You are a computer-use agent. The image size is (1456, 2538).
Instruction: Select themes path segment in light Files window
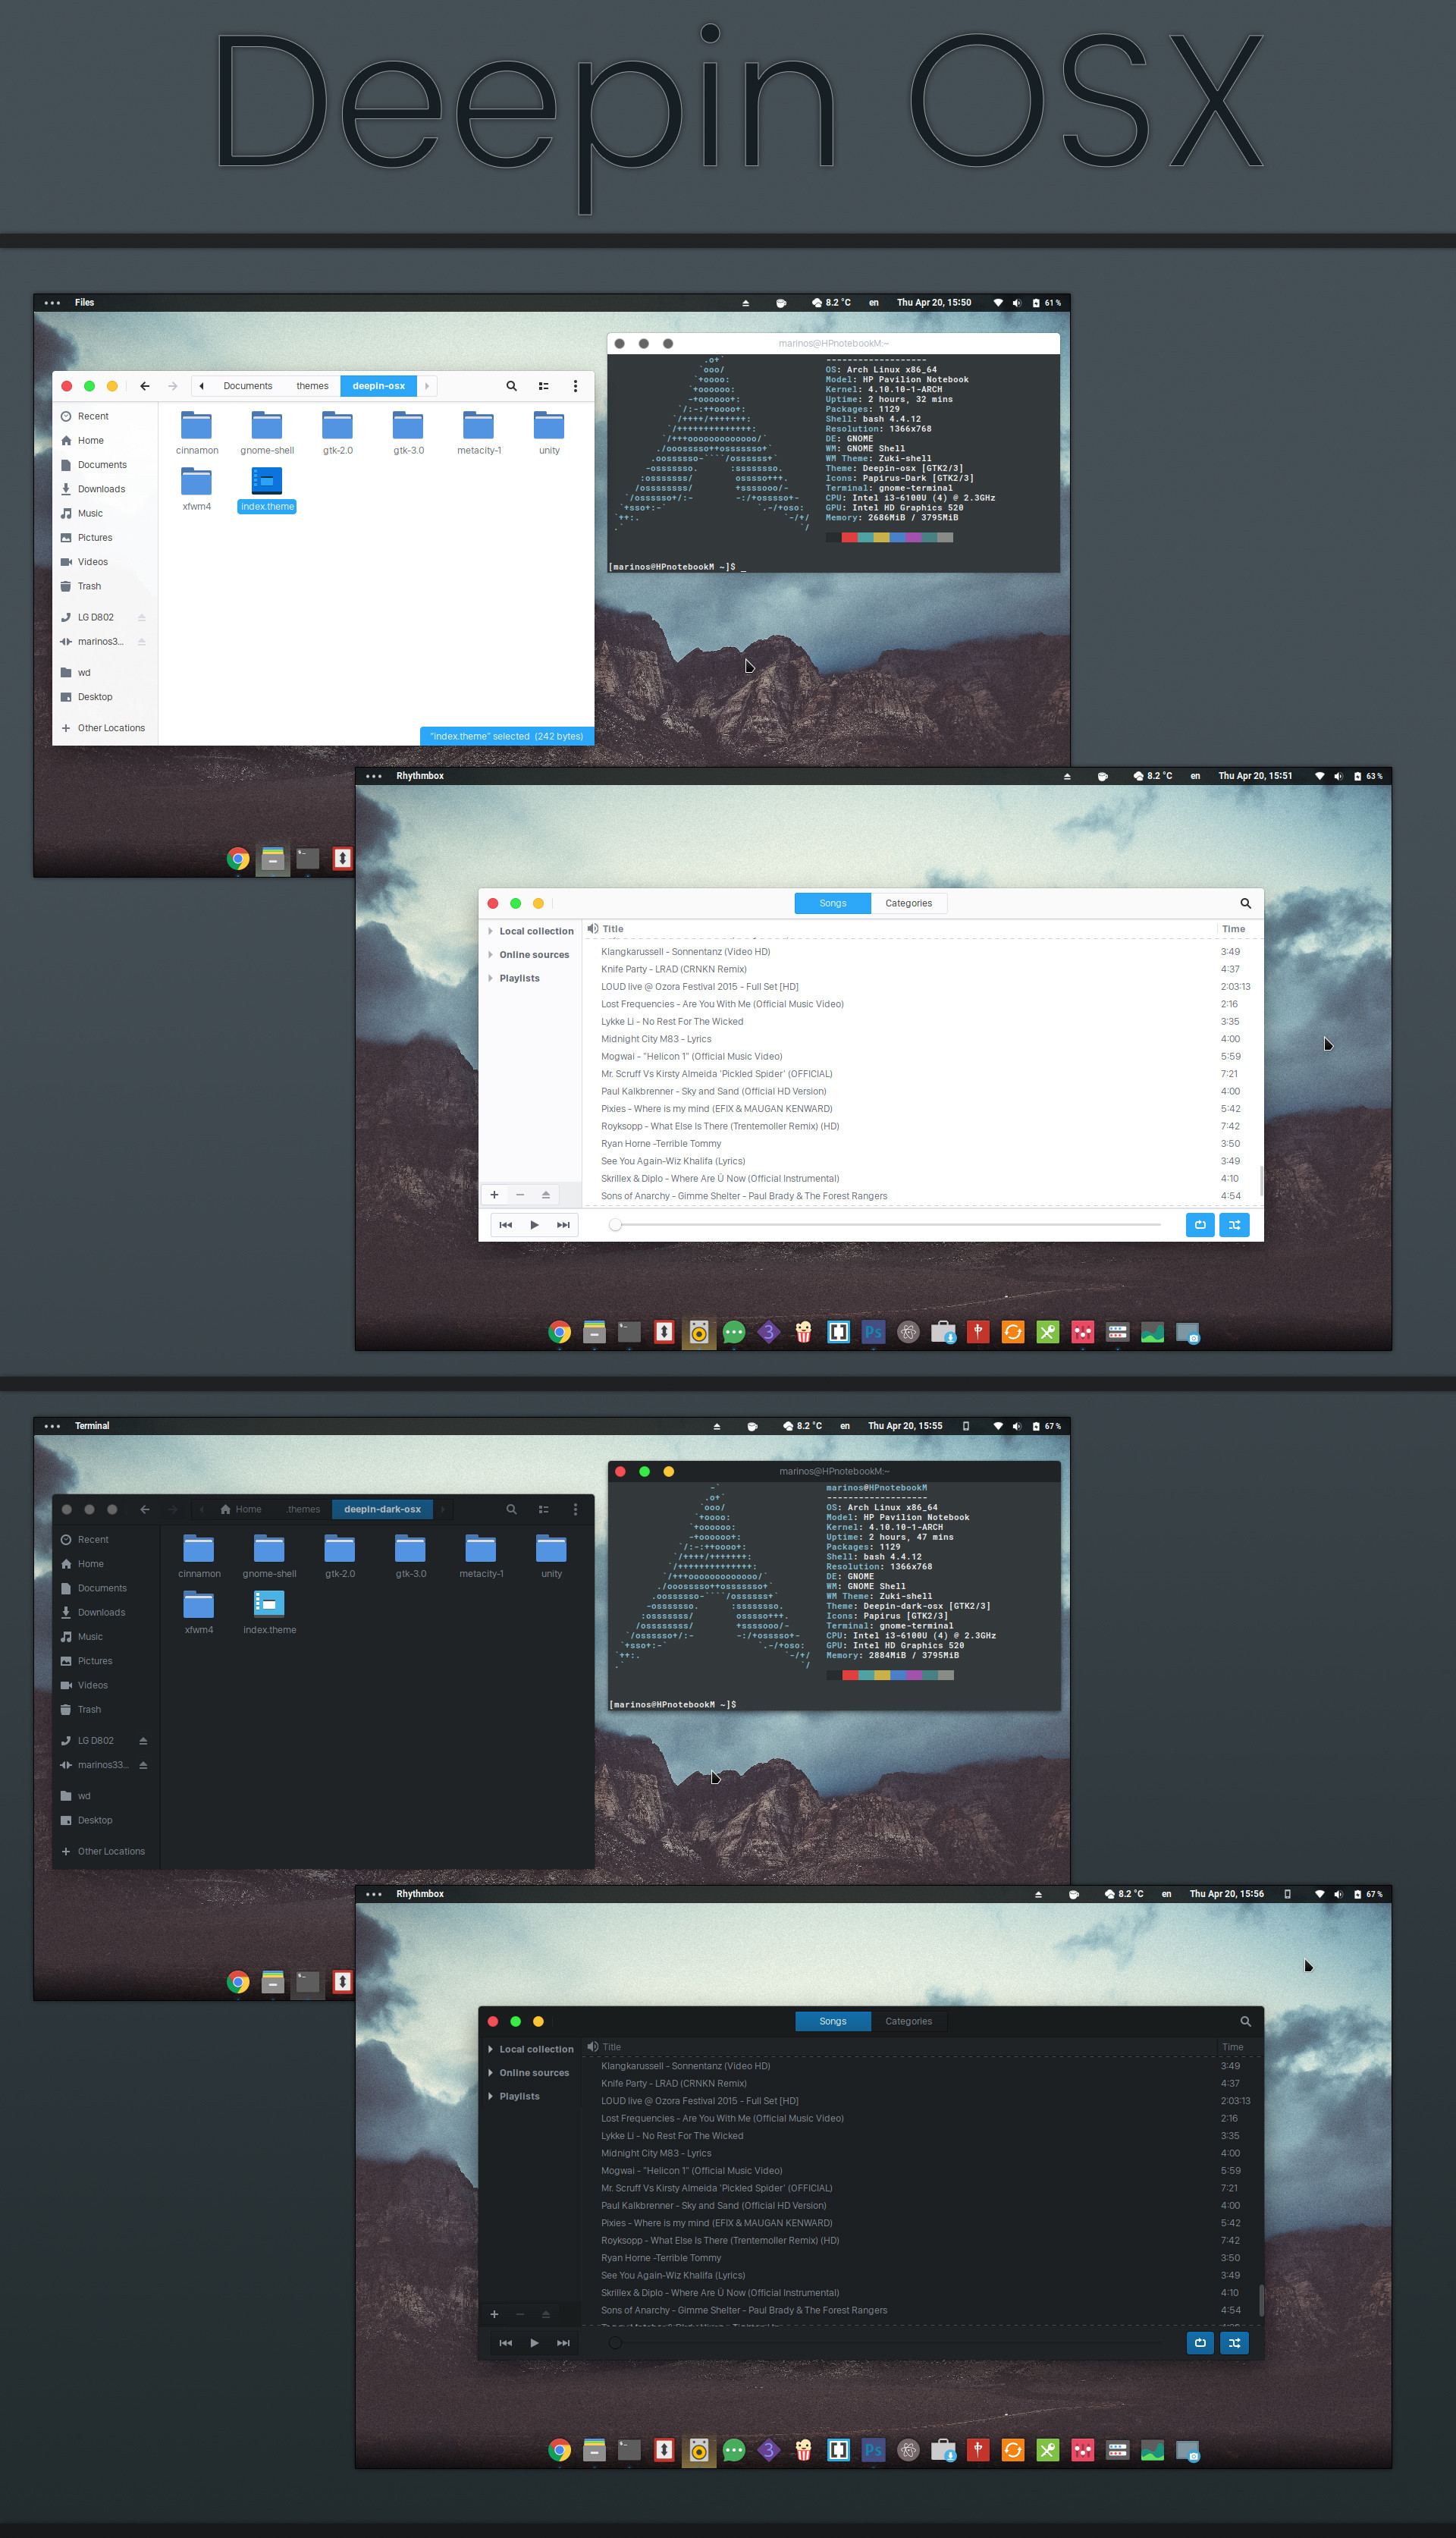[312, 386]
